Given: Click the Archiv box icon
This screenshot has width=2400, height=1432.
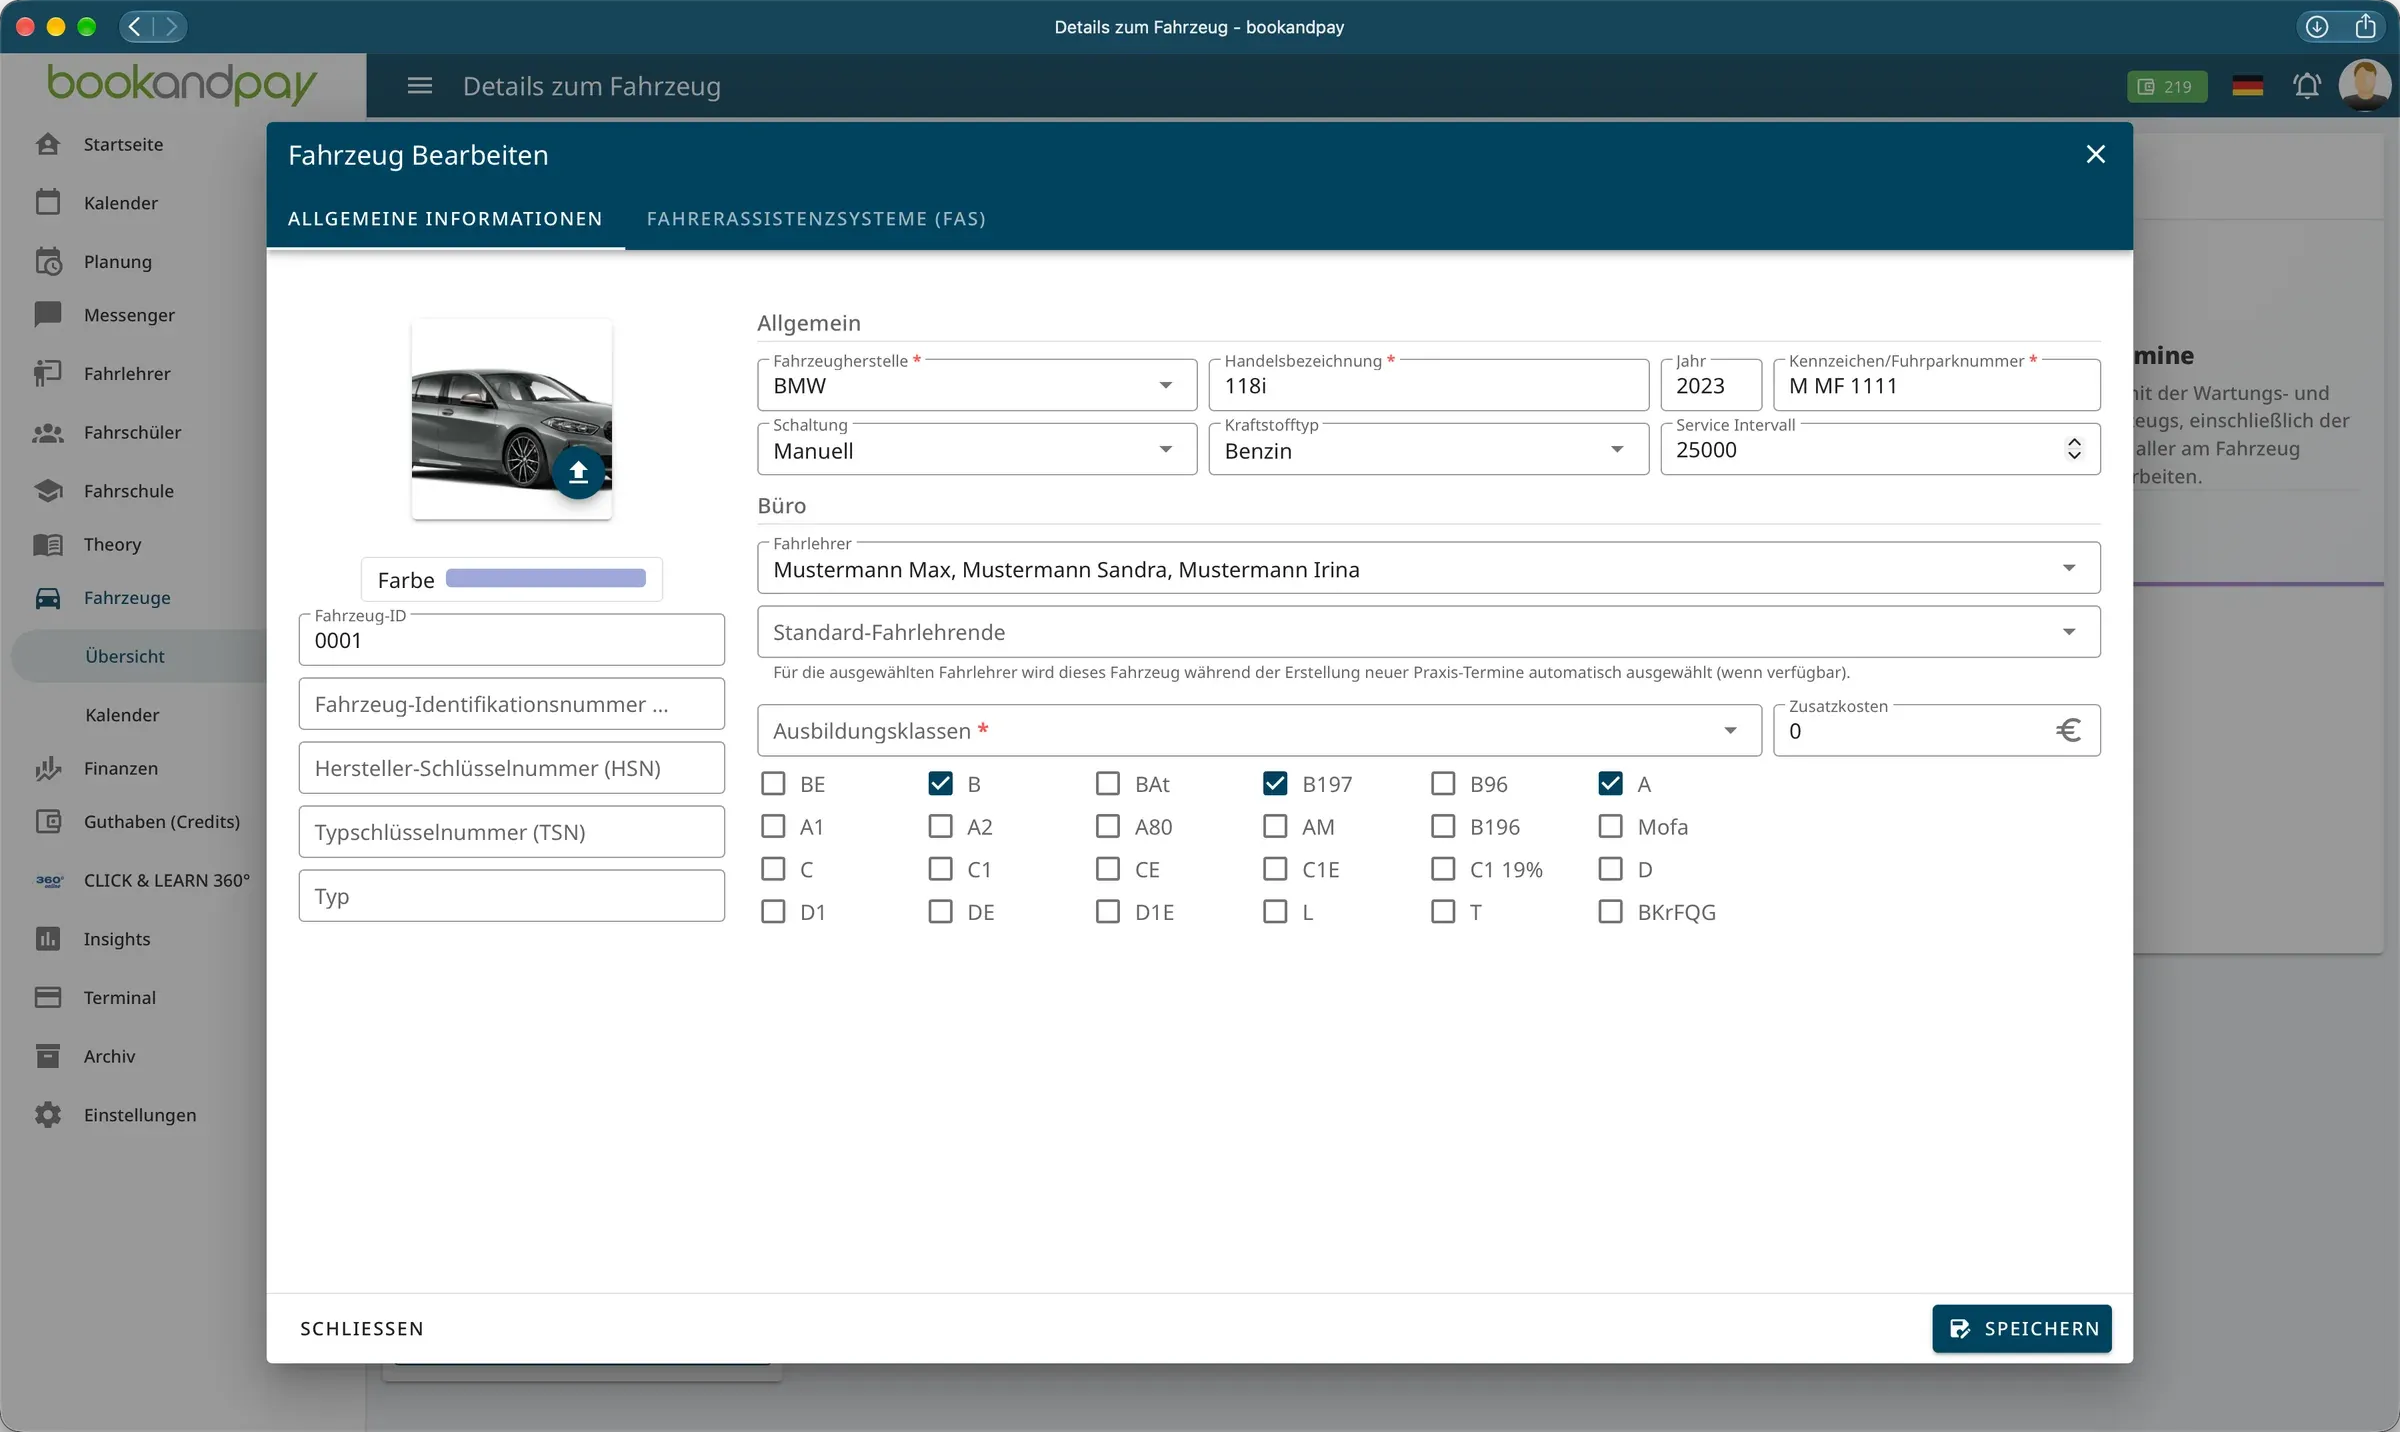Looking at the screenshot, I should pos(48,1056).
